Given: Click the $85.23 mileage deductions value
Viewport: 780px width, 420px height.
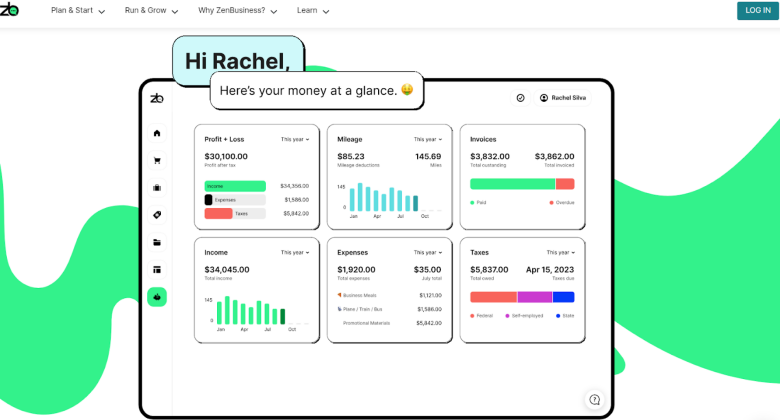Looking at the screenshot, I should coord(351,156).
